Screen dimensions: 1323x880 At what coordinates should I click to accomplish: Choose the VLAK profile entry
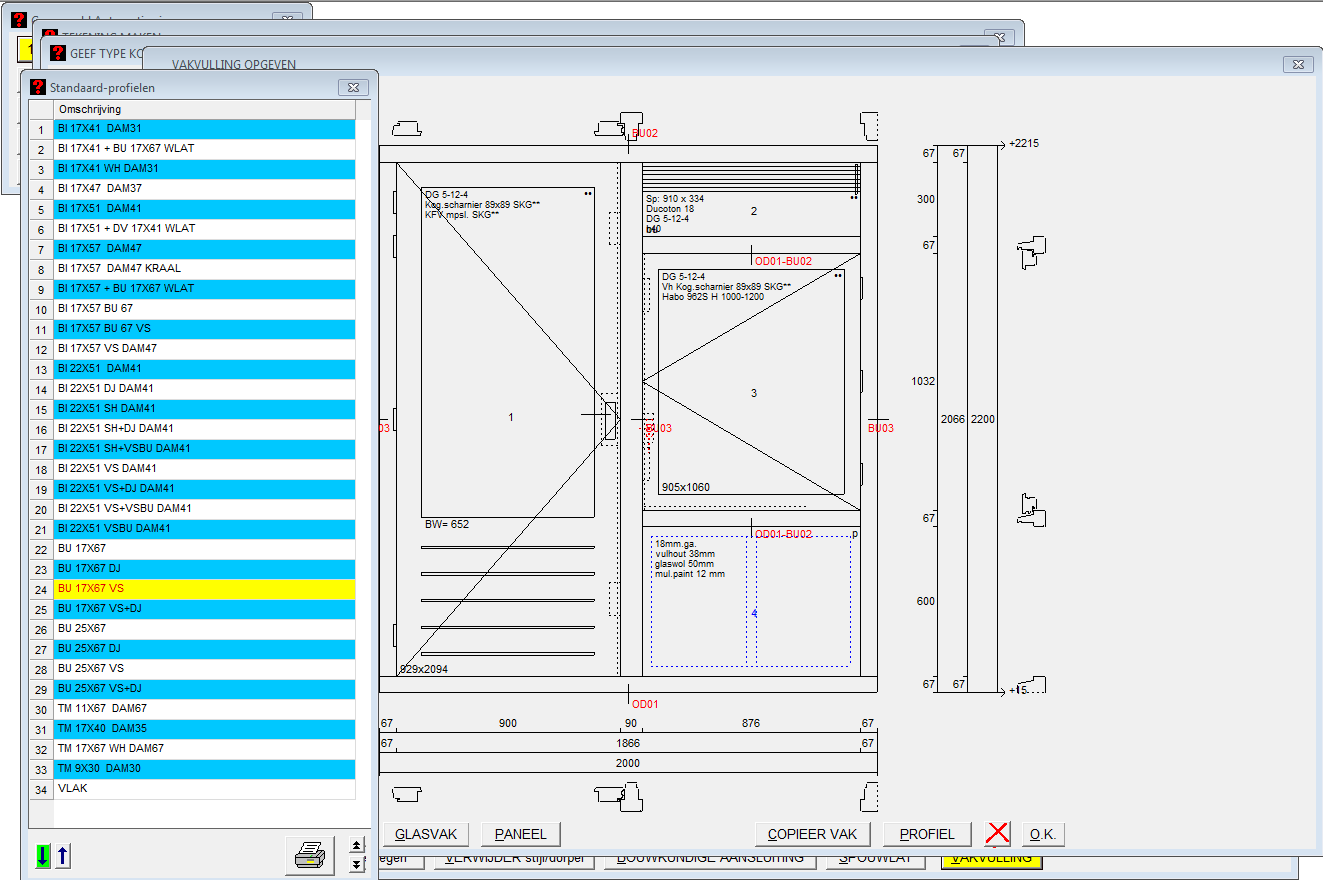(204, 789)
